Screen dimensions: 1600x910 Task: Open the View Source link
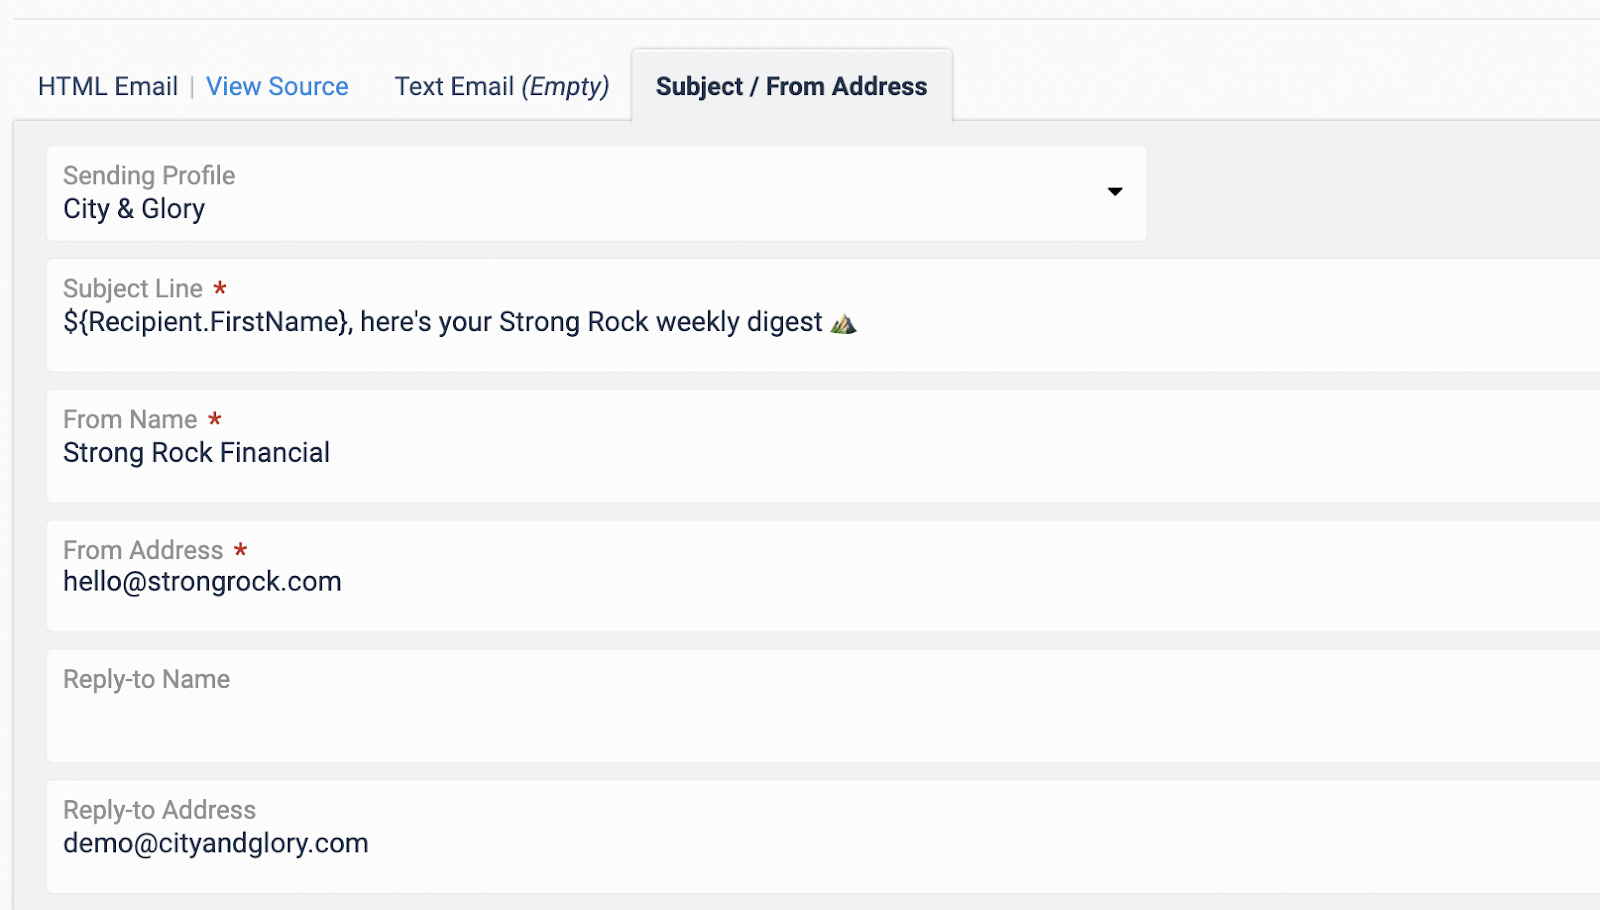[277, 87]
